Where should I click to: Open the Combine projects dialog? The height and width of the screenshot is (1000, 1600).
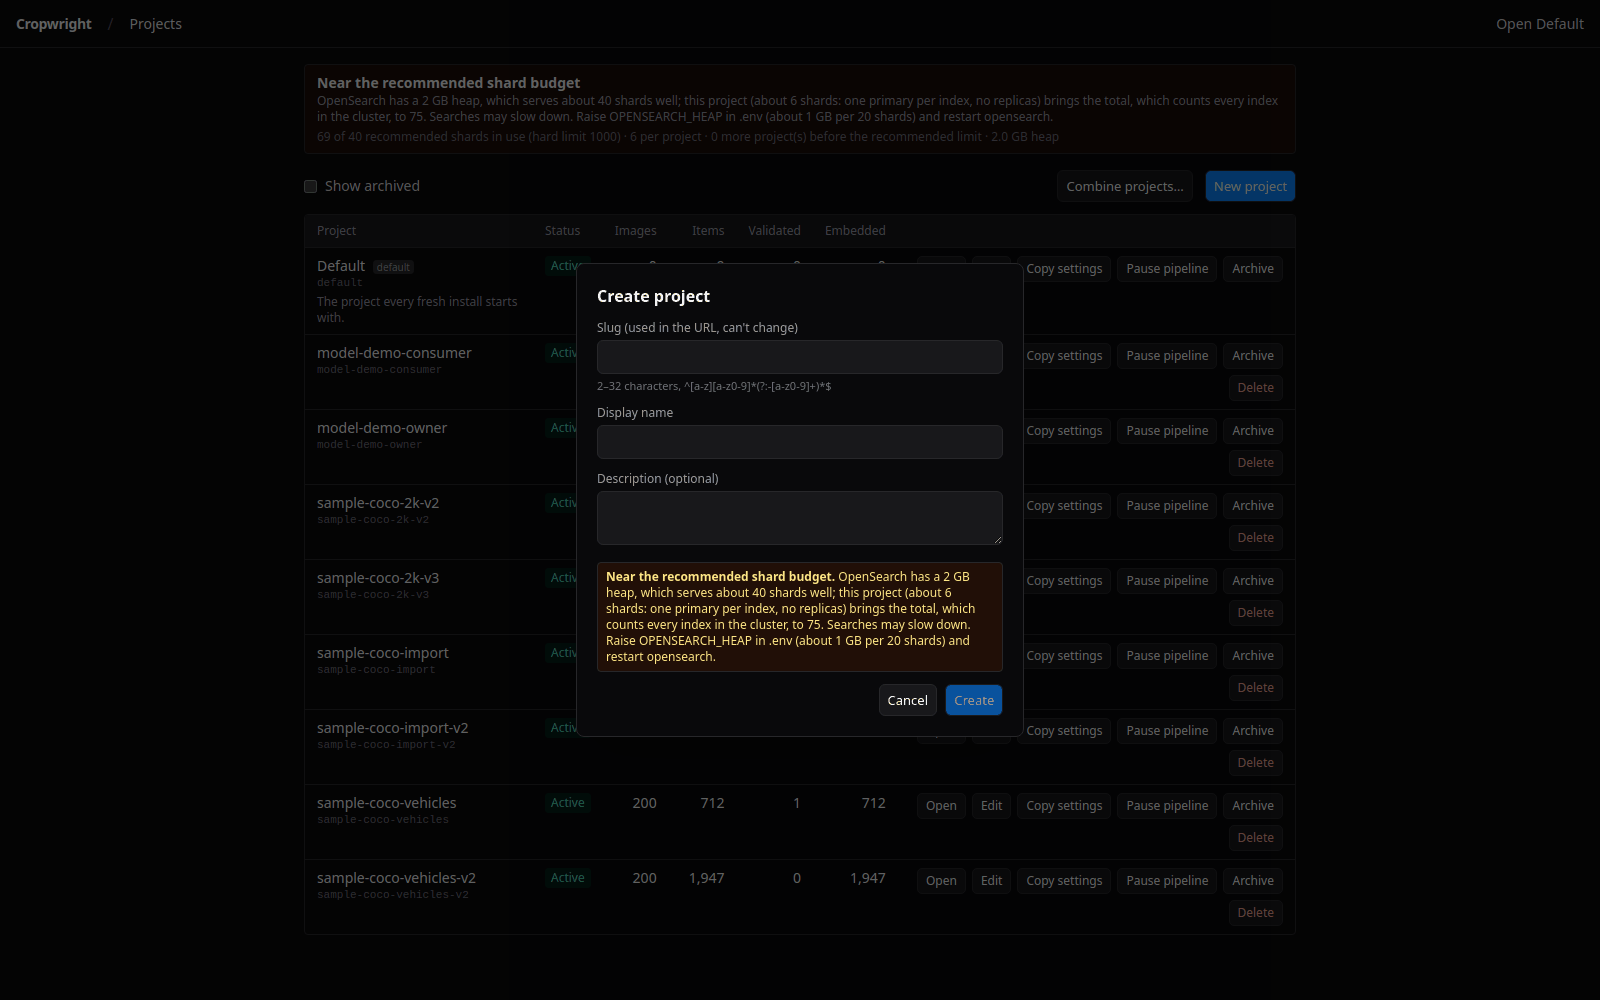(1124, 186)
